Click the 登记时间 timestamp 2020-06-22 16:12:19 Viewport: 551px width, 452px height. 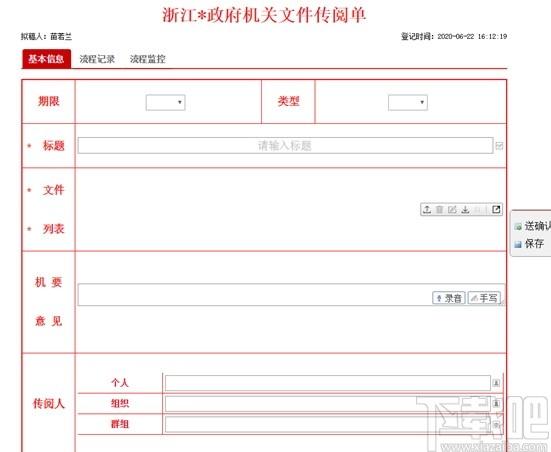(x=472, y=36)
